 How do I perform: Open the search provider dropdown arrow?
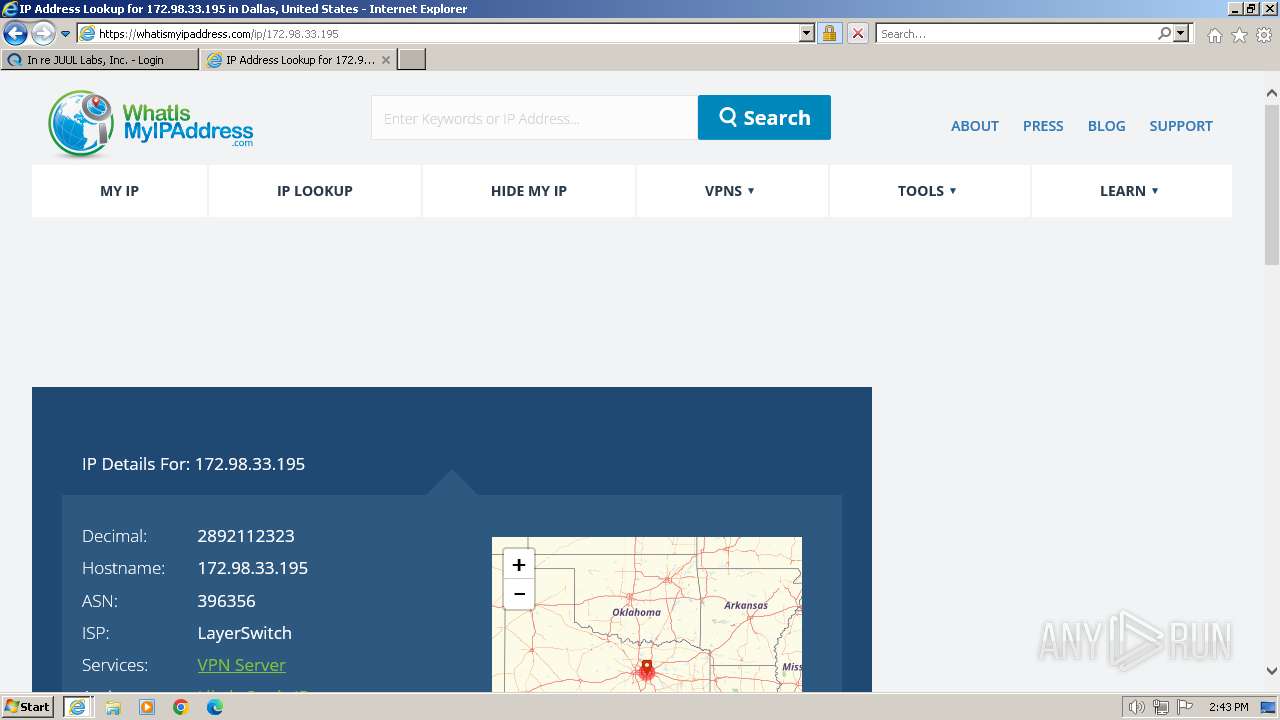tap(1182, 34)
